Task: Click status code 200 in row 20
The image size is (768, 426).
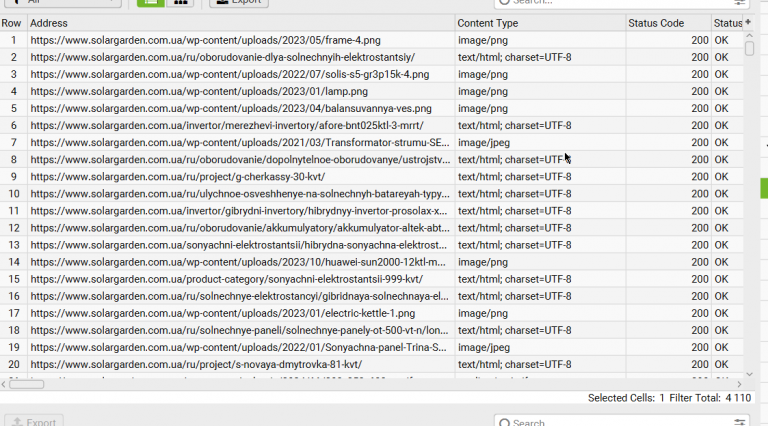Action: 699,364
